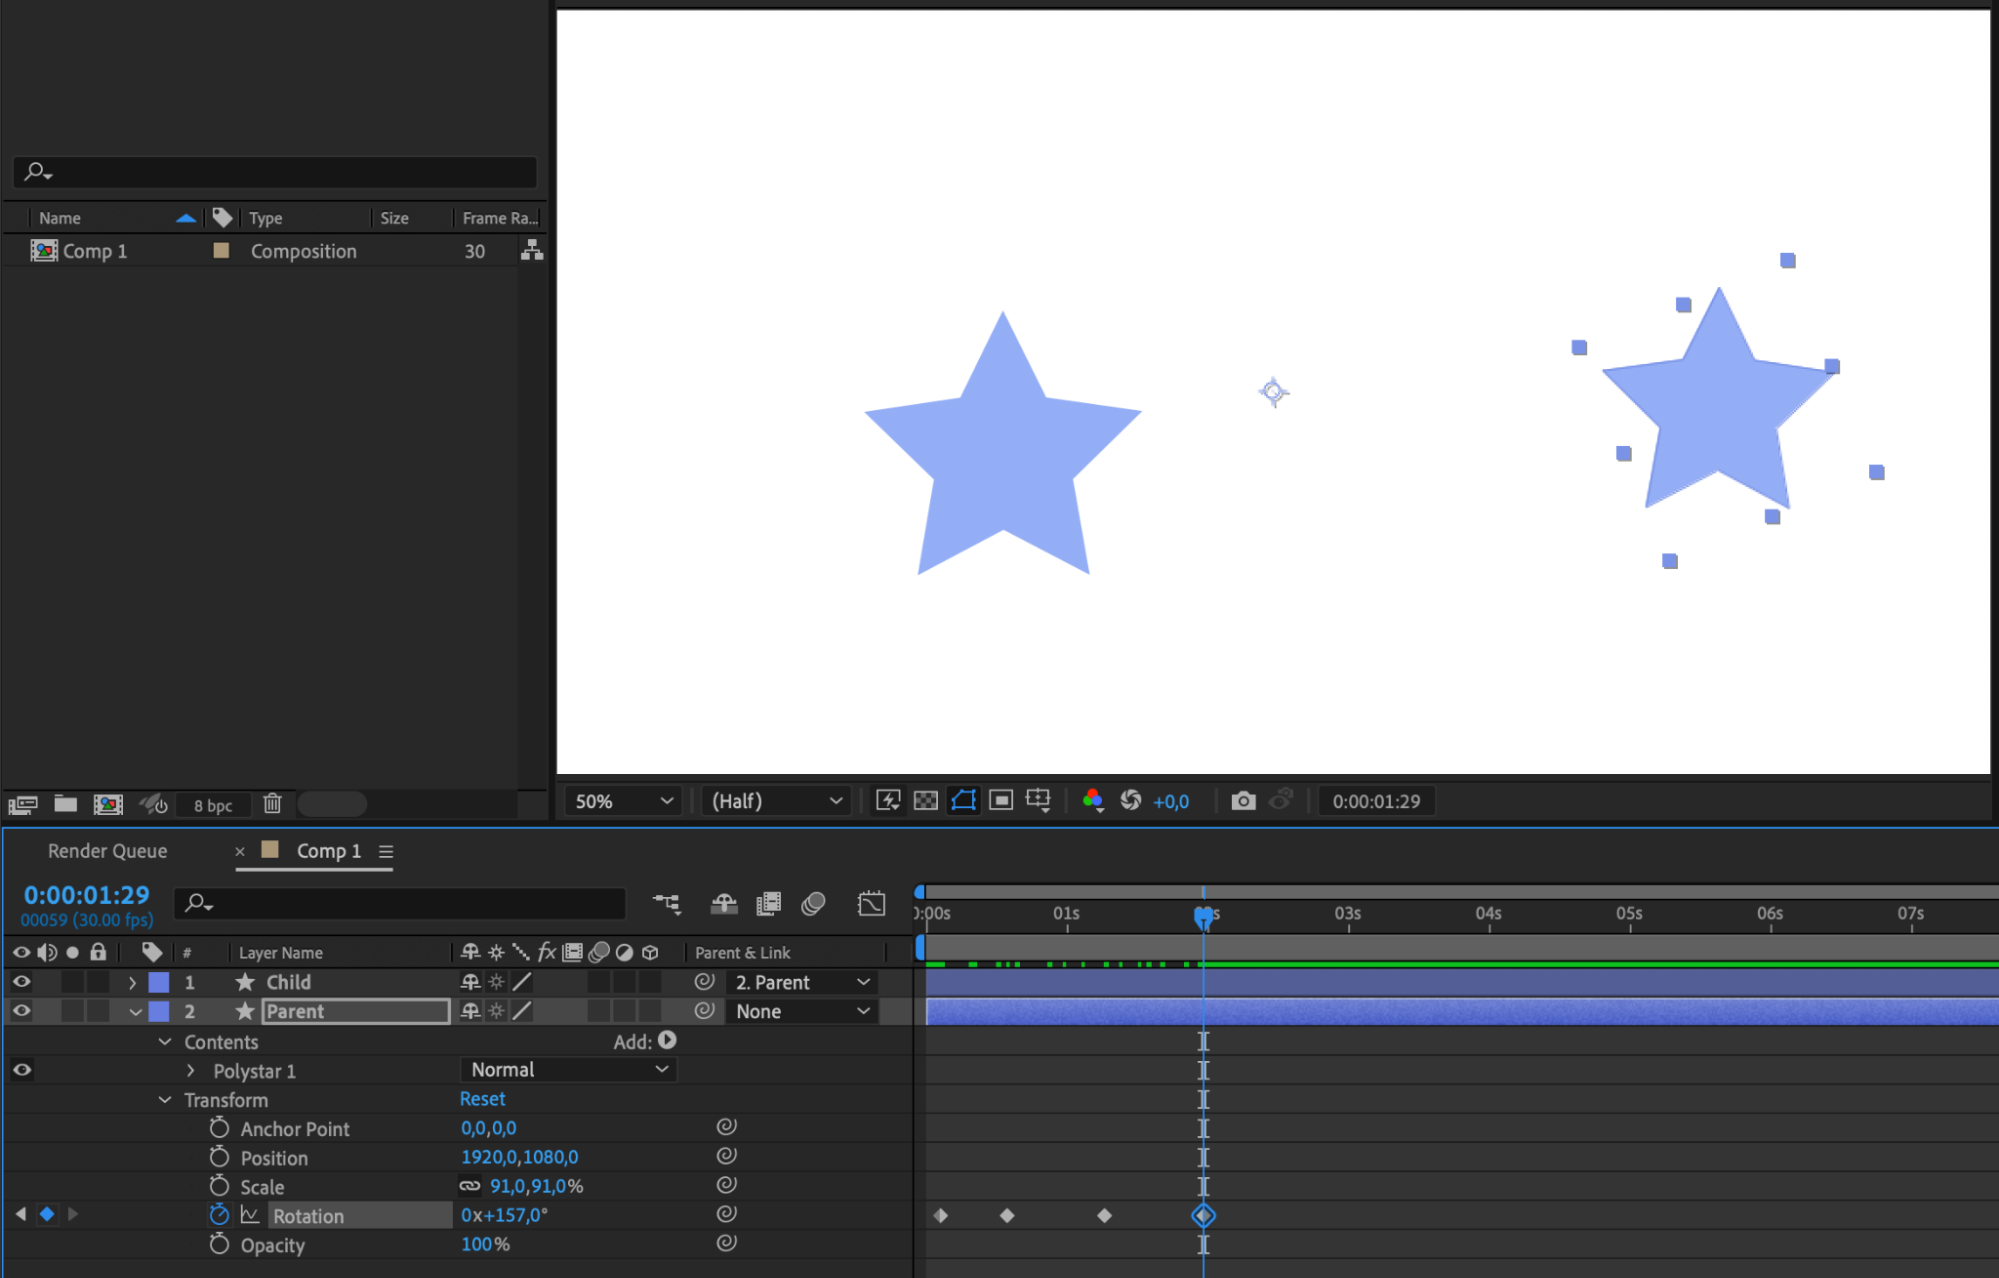Toggle the Rotation stopwatch

219,1215
